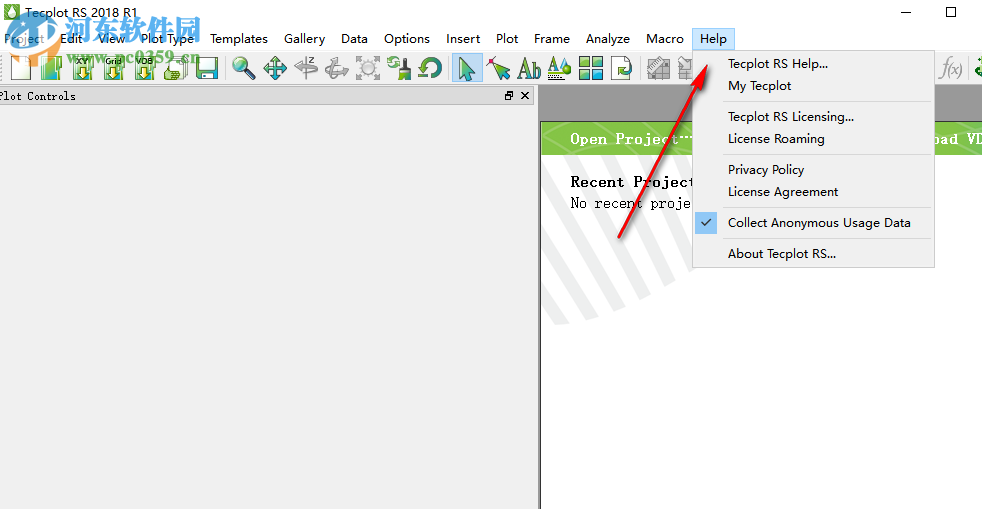Click the stacked folders with hand icon
Screen dimensions: 982x509
coord(175,68)
